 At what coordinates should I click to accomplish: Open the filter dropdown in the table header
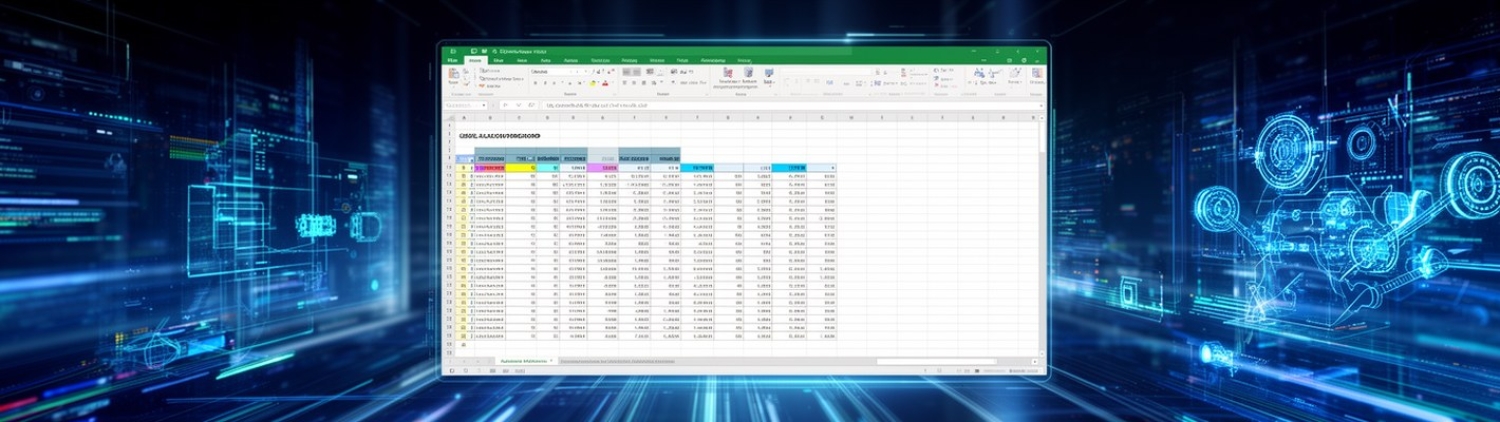click(831, 167)
